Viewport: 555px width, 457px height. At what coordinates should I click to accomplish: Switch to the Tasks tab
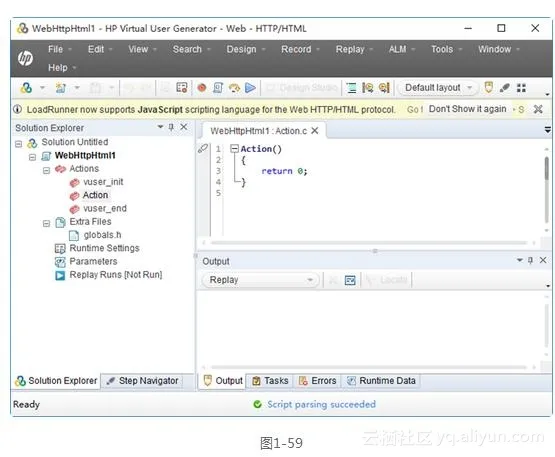pyautogui.click(x=270, y=381)
